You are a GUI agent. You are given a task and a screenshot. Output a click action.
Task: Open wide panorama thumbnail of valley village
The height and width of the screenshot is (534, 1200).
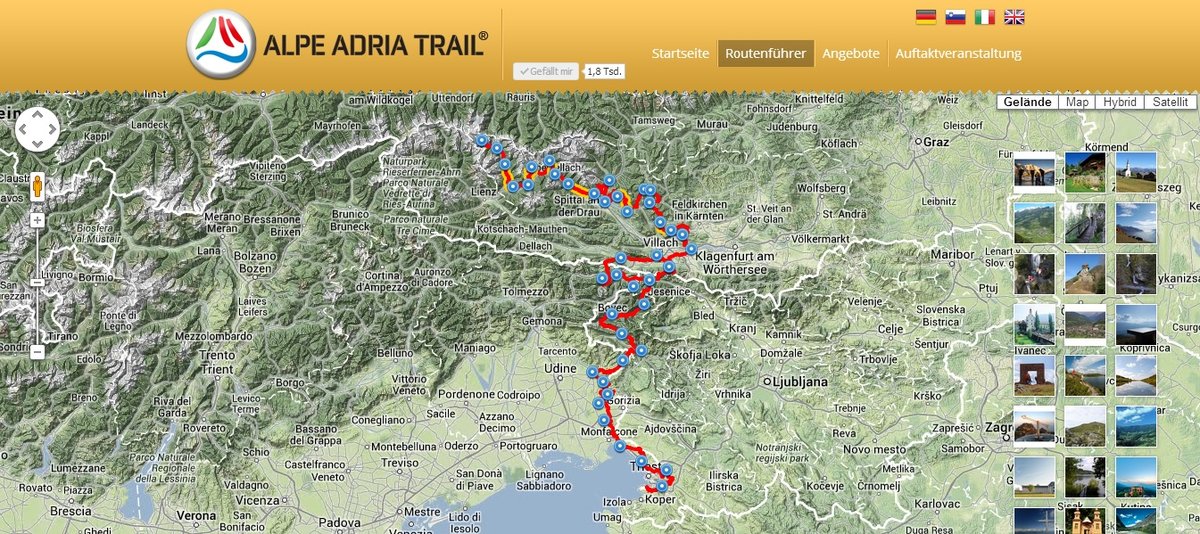[1085, 325]
